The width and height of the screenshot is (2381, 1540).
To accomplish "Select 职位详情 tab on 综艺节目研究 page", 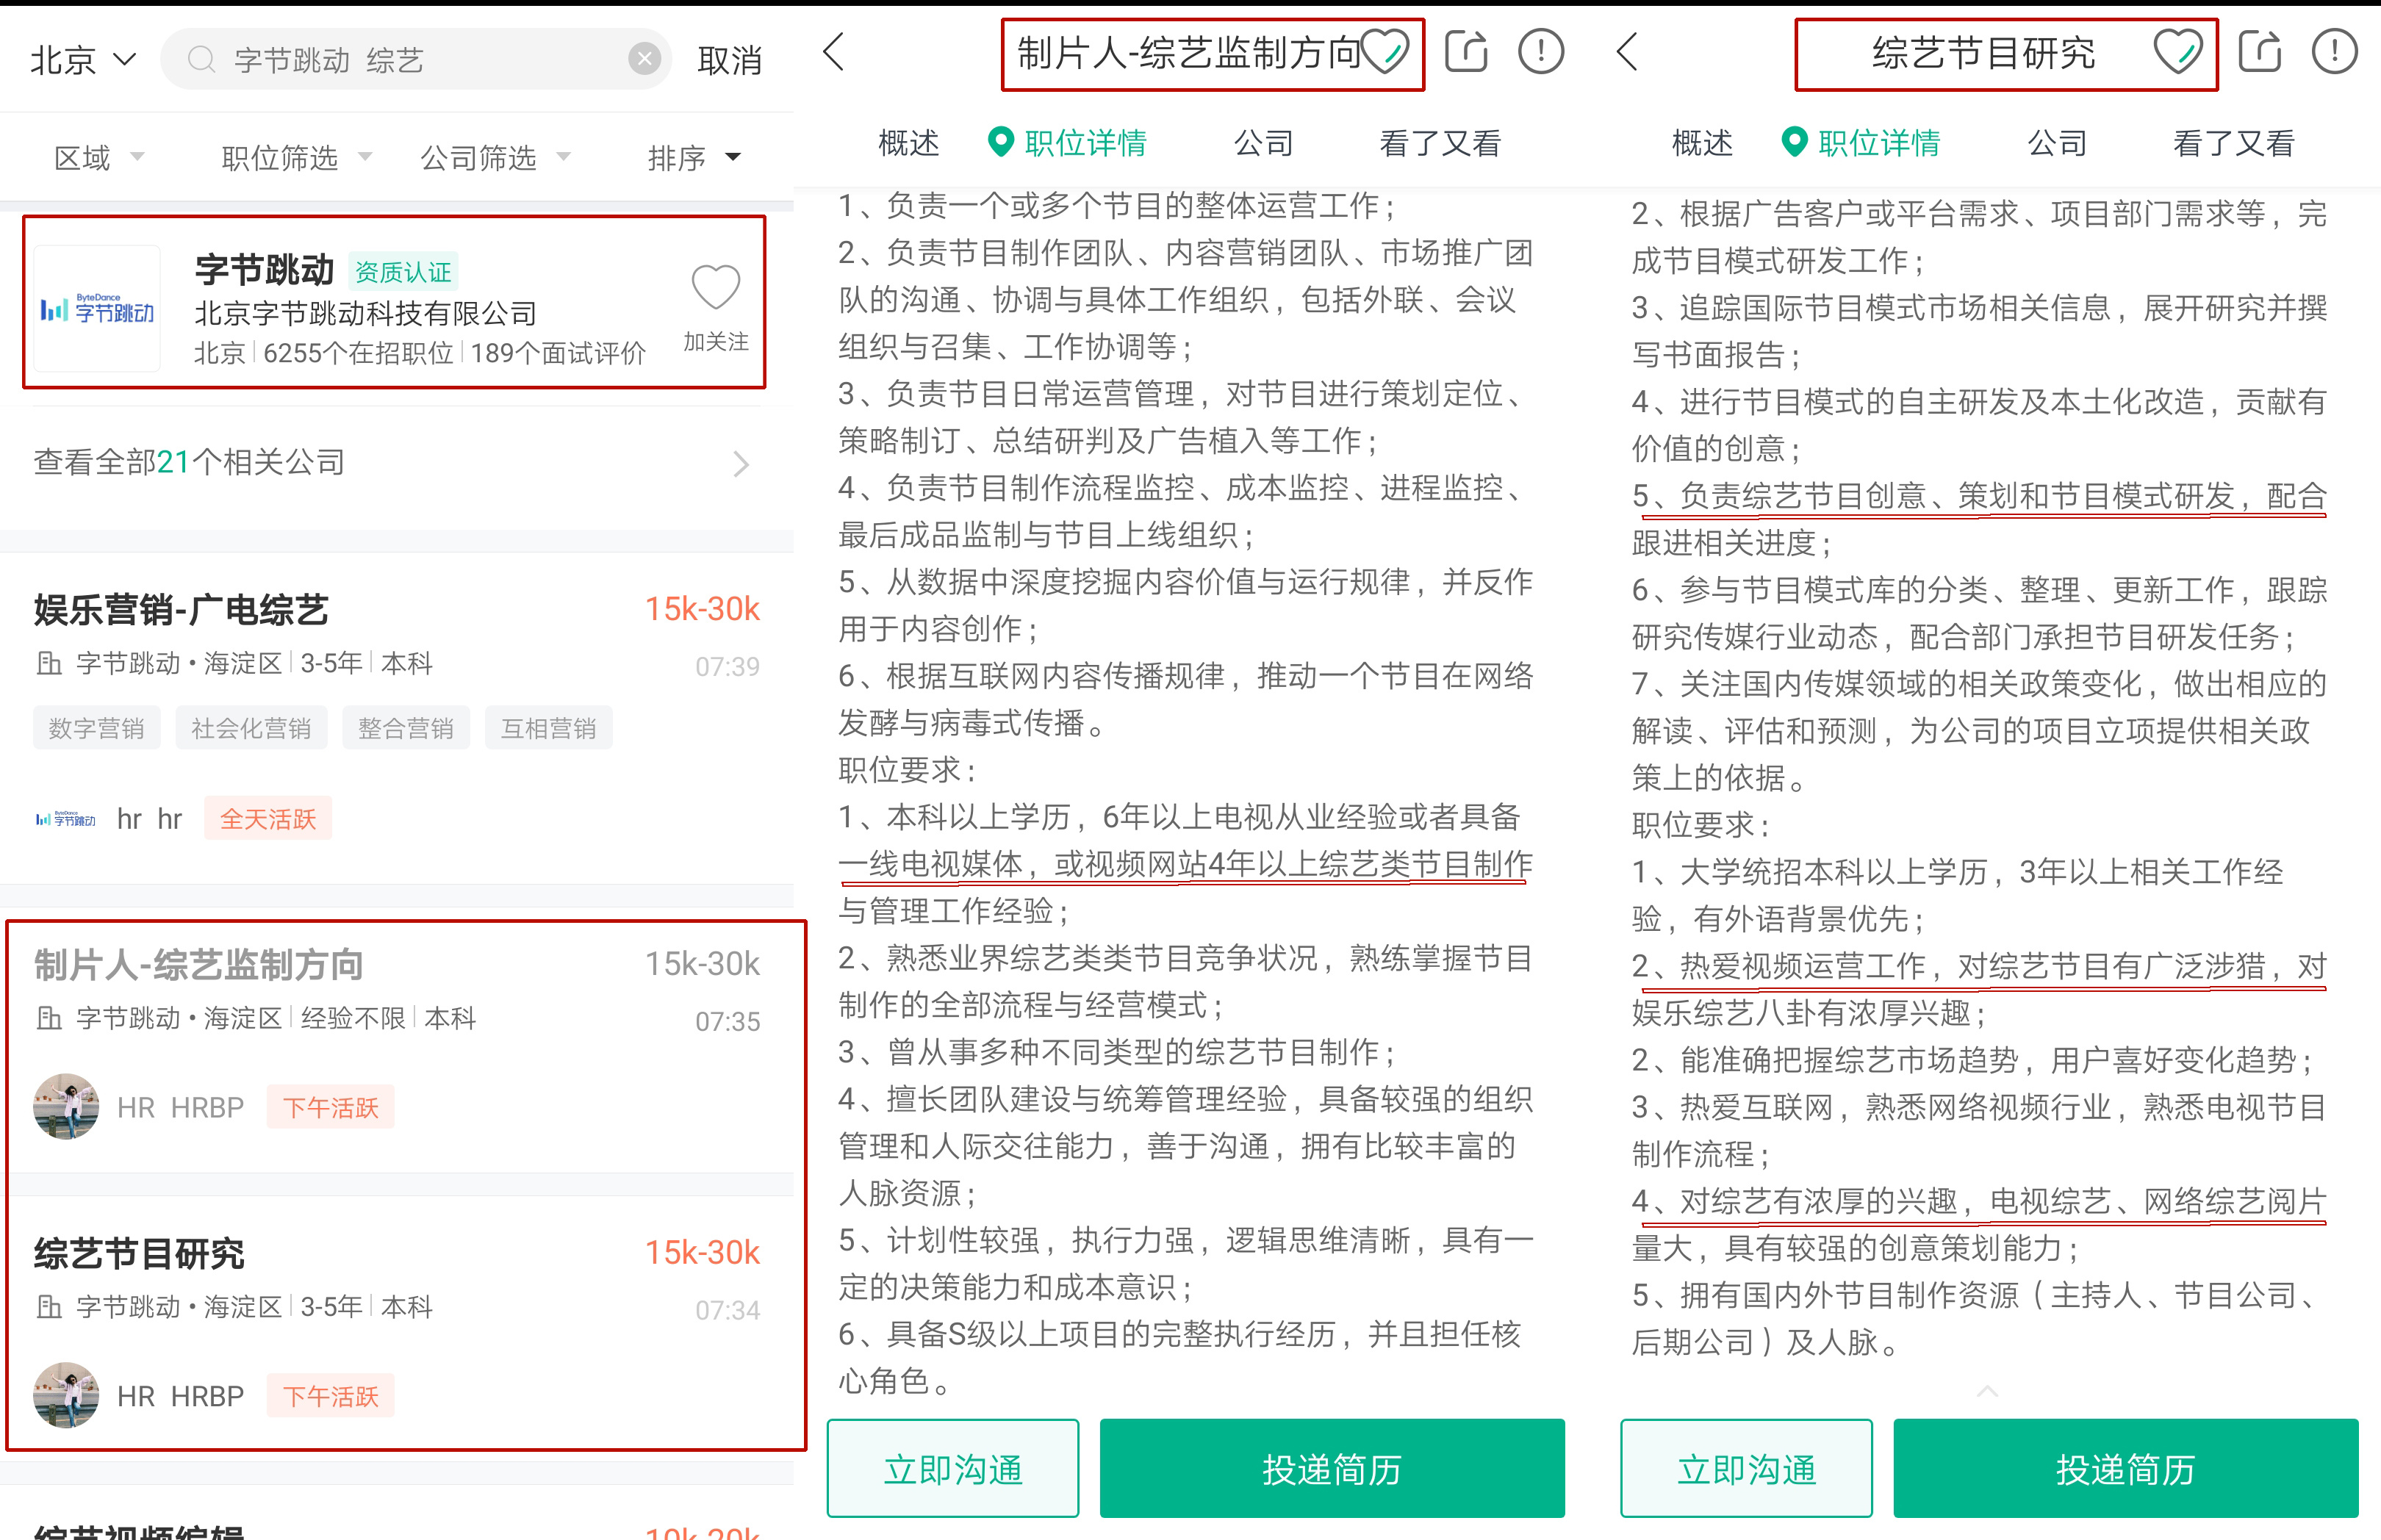I will [1861, 143].
